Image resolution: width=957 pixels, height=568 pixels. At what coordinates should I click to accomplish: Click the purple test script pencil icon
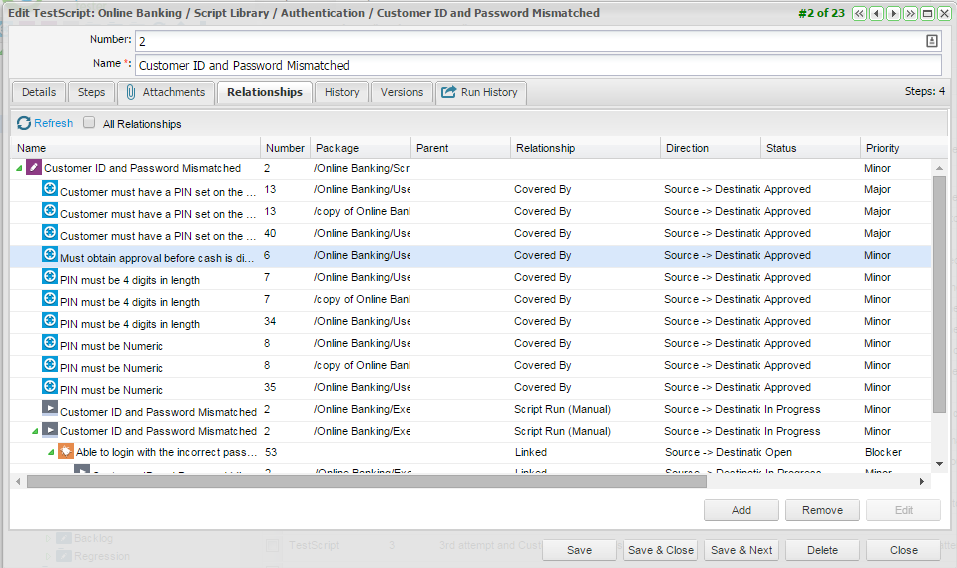(x=34, y=168)
